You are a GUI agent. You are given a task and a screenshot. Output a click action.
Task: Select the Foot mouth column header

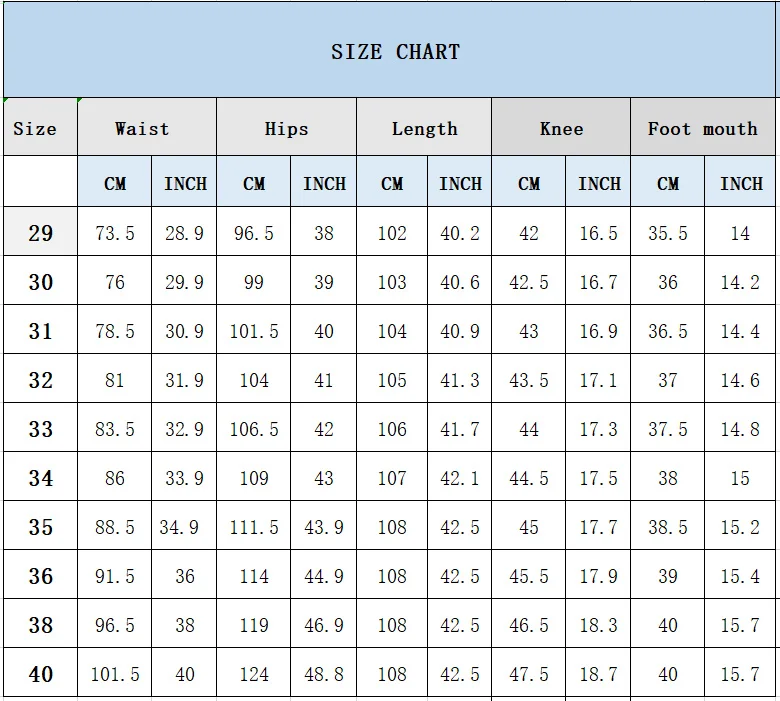[x=702, y=129]
